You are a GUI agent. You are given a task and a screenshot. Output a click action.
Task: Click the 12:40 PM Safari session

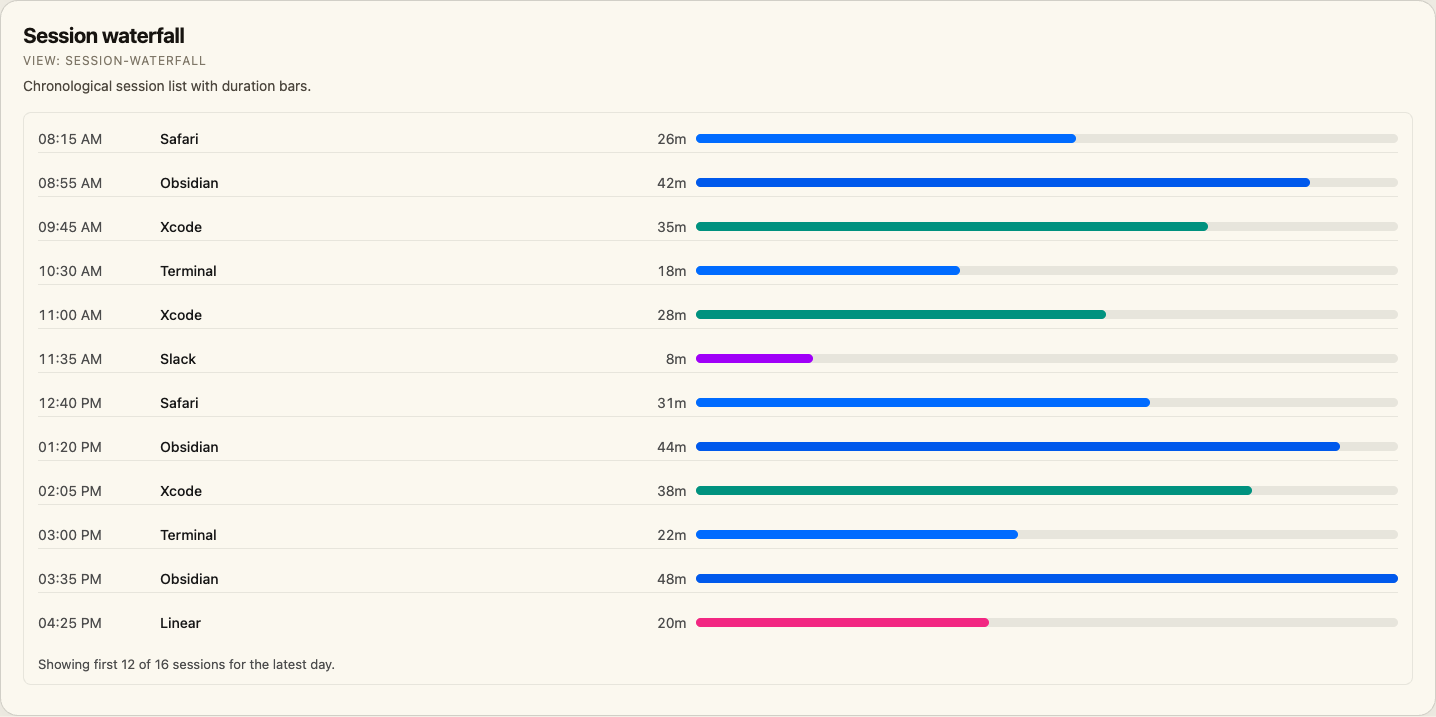click(717, 403)
